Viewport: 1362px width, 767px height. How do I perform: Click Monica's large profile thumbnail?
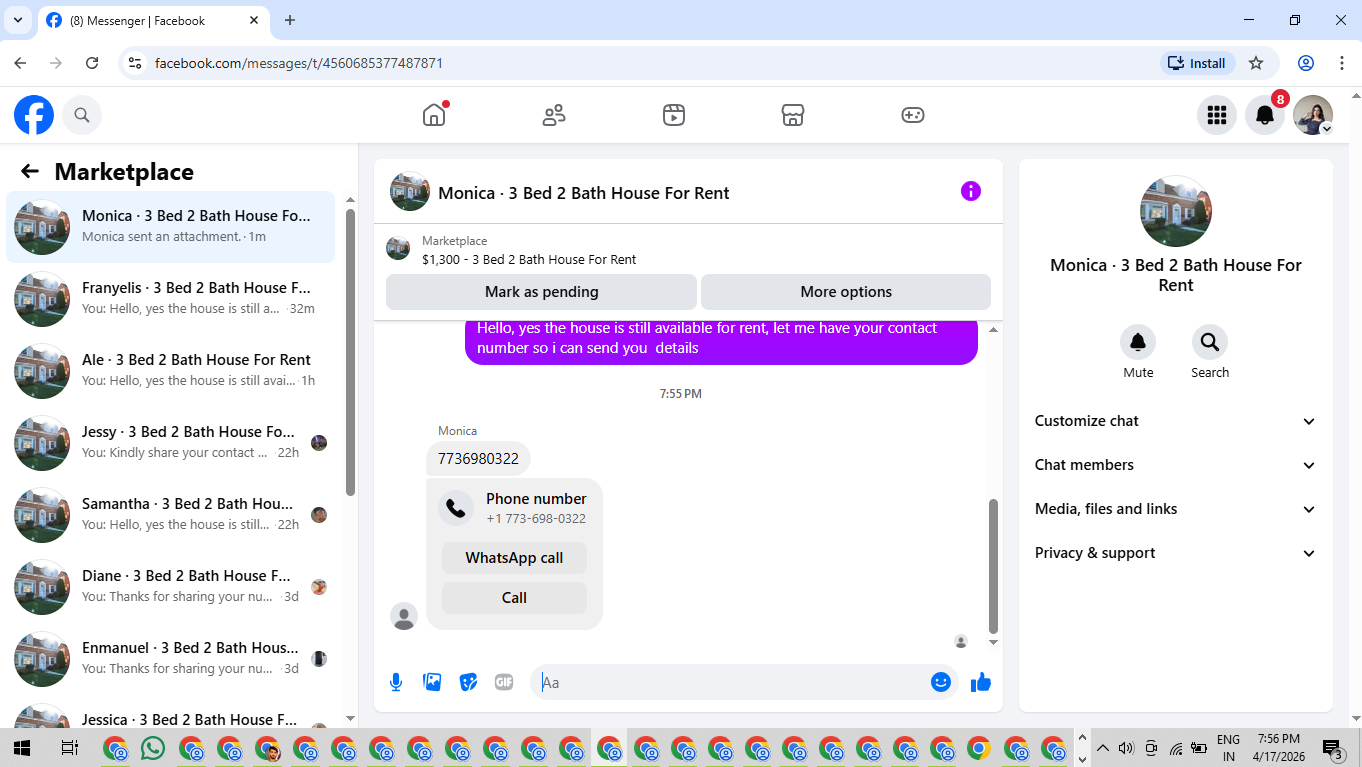(1176, 211)
